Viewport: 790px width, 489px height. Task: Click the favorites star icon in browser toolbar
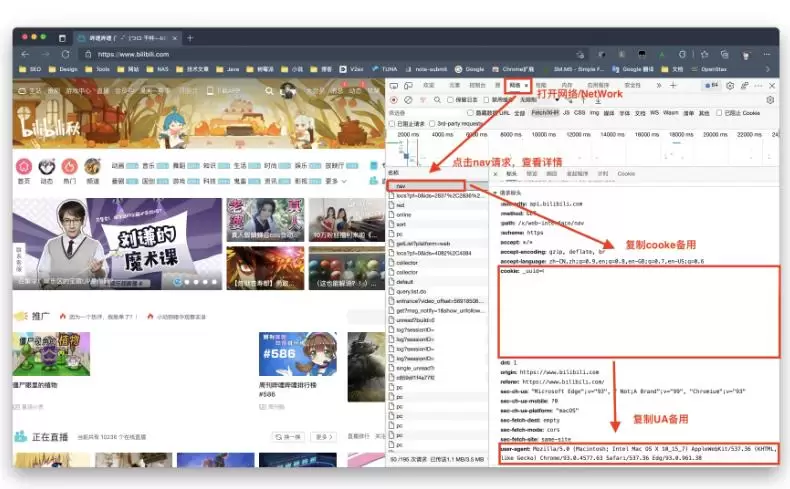click(x=704, y=54)
